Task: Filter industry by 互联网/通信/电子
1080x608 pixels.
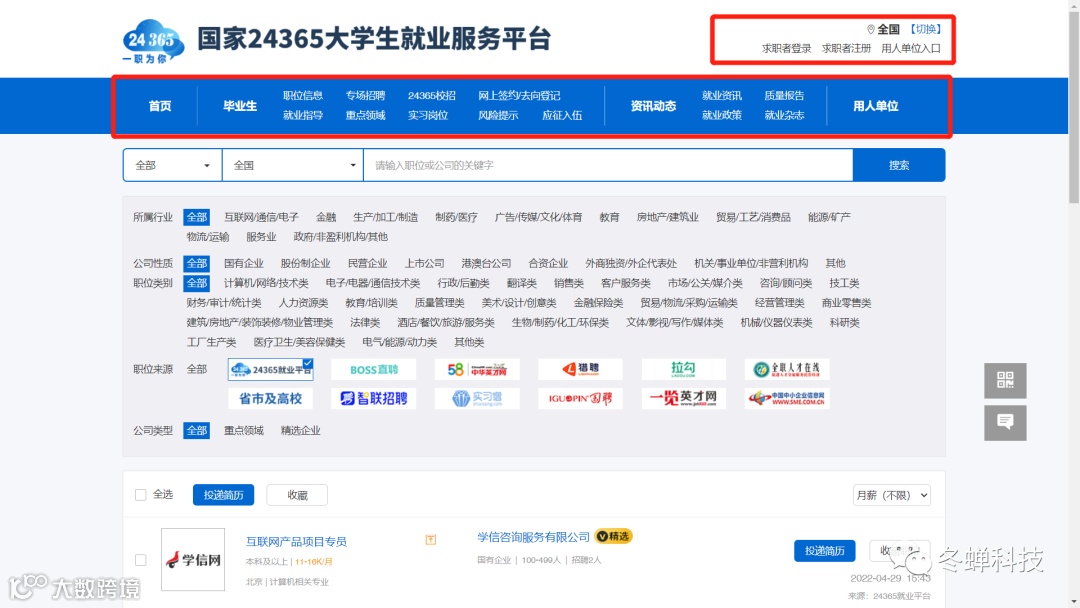Action: 261,217
